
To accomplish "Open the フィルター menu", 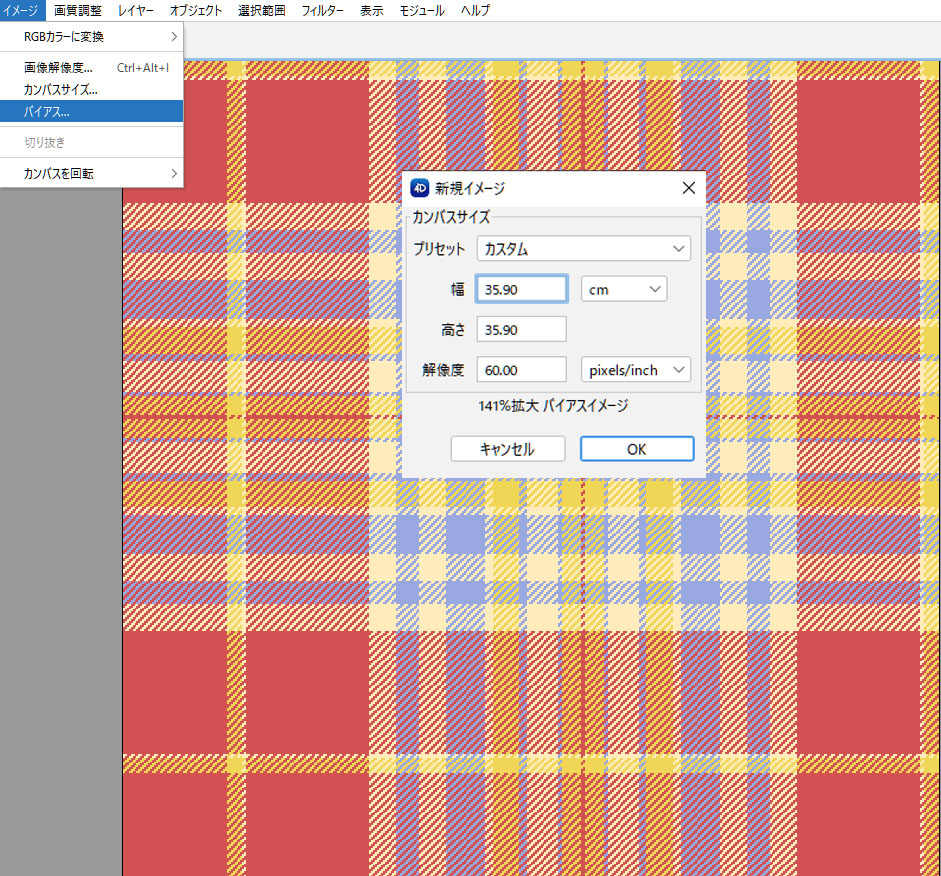I will (322, 10).
